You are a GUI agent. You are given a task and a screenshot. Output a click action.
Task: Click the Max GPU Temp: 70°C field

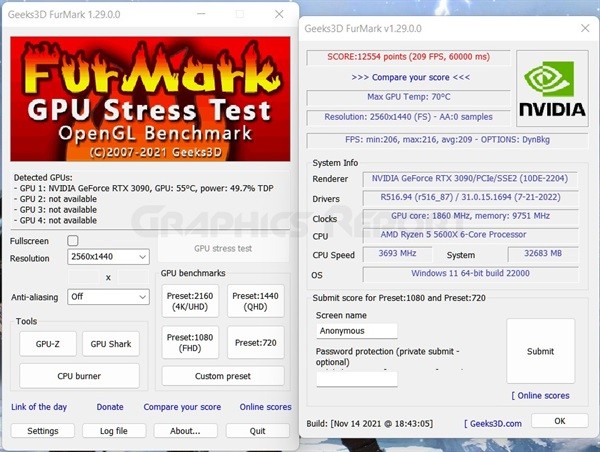(x=408, y=97)
